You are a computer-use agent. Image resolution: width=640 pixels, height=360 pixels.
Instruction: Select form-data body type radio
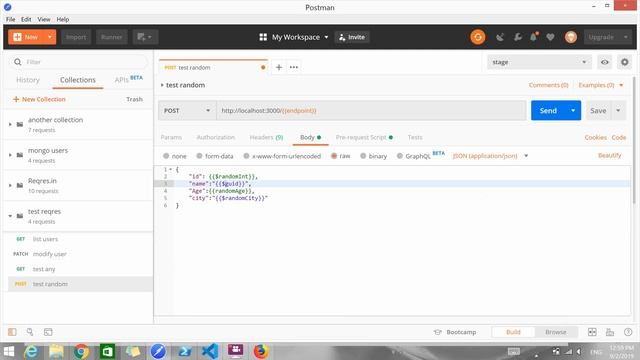(199, 156)
